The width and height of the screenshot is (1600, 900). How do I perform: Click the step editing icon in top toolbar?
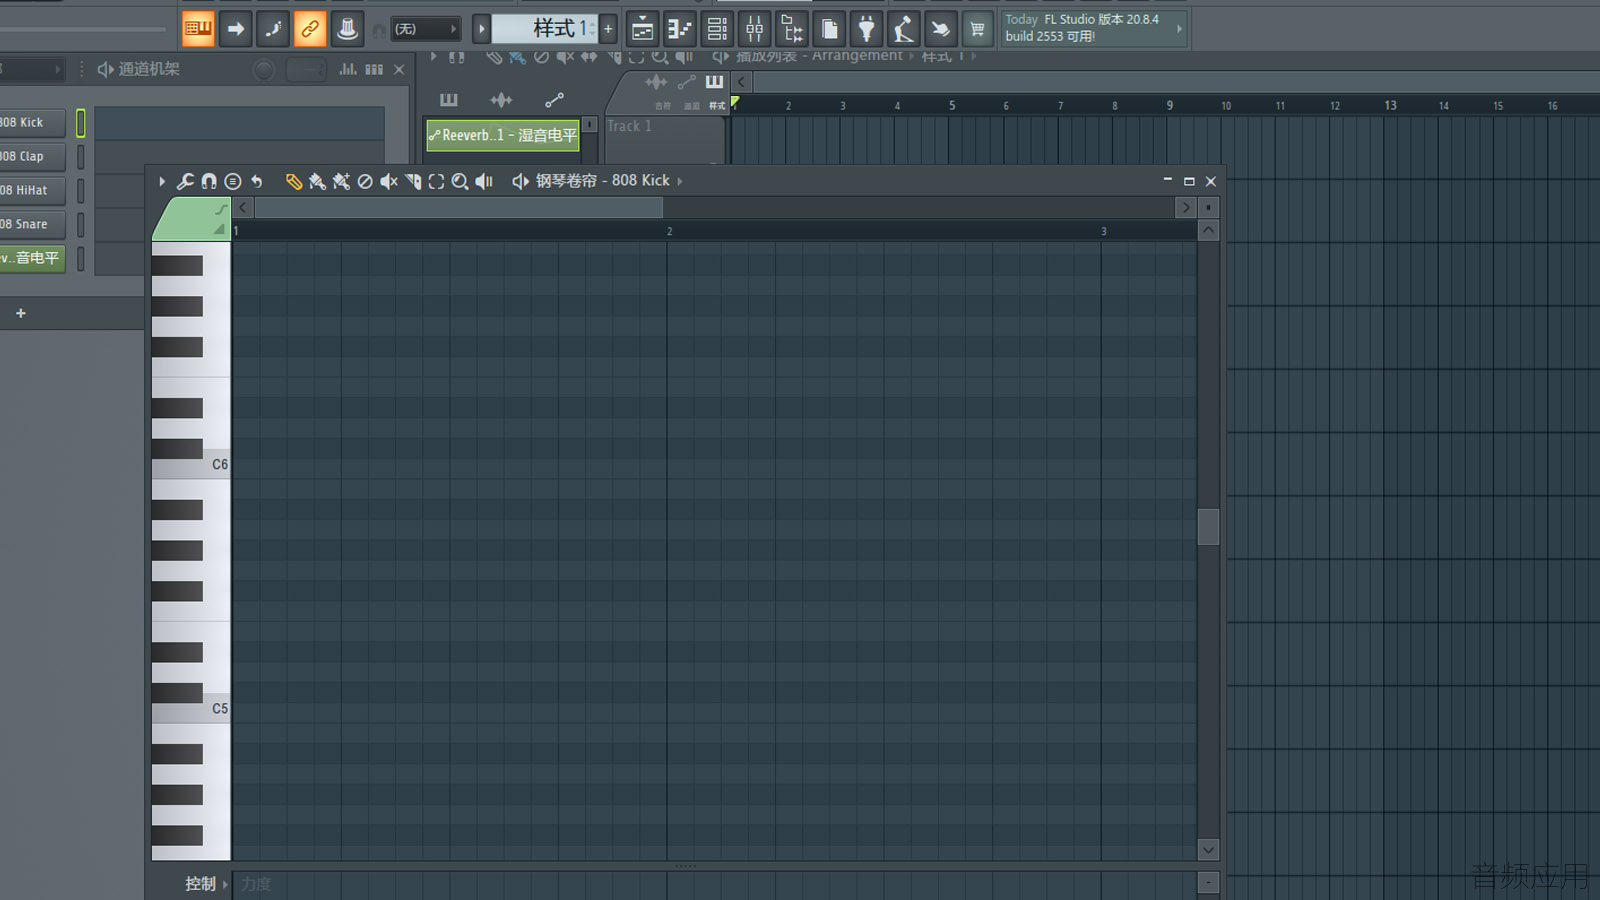(x=273, y=29)
